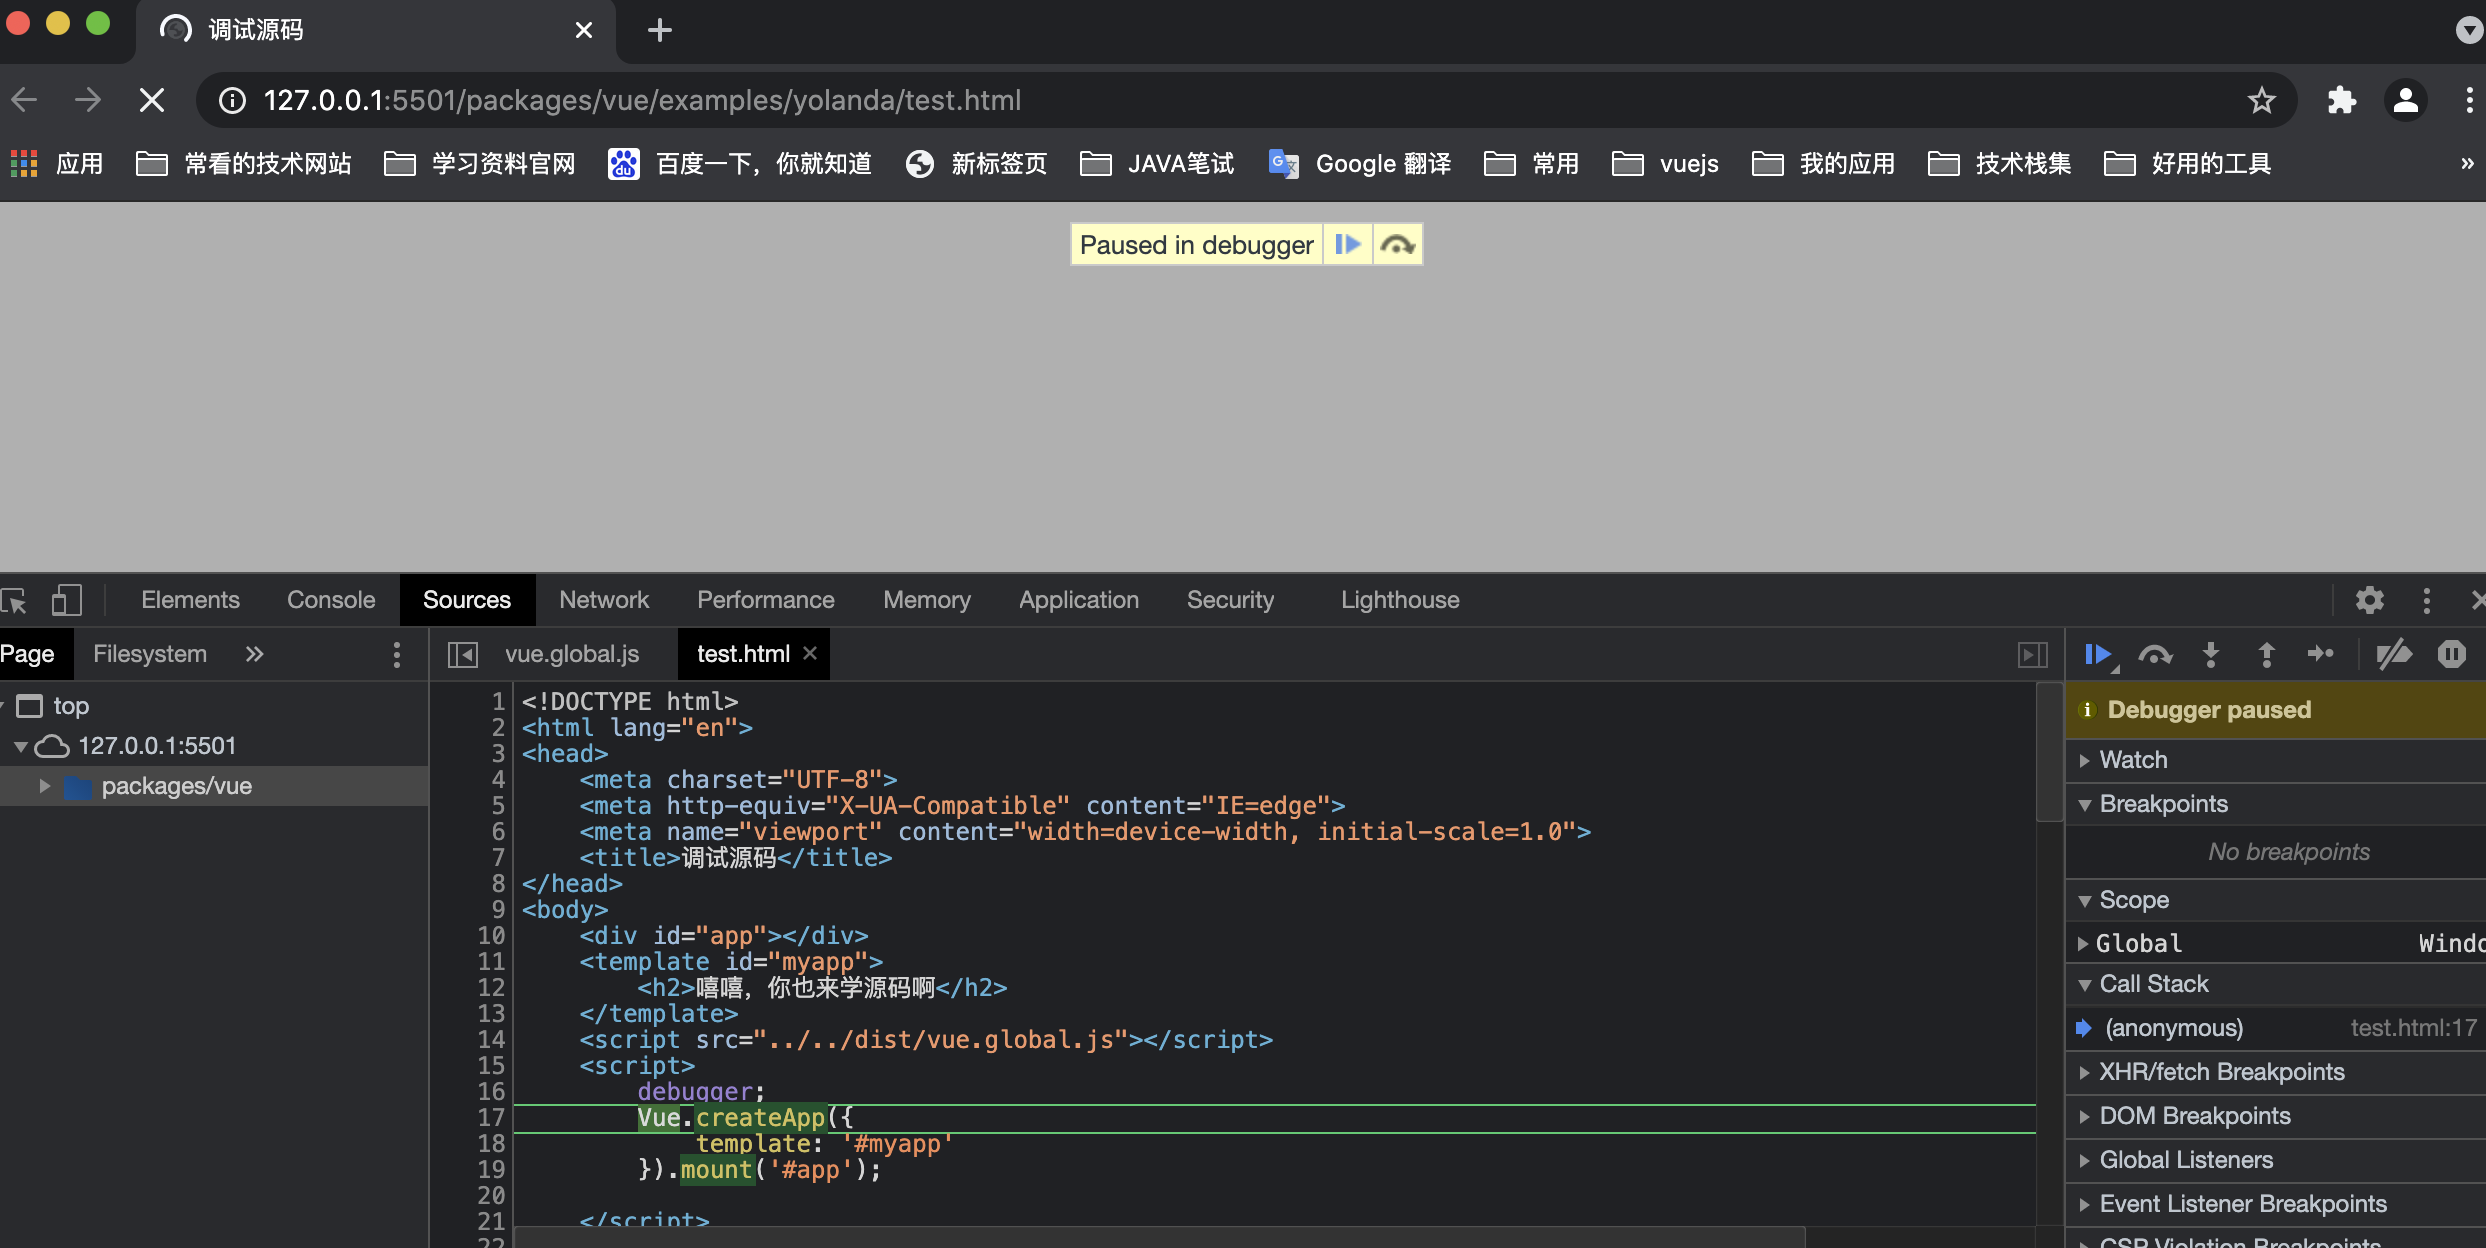The width and height of the screenshot is (2486, 1248).
Task: Open DevTools settings gear
Action: [2369, 600]
